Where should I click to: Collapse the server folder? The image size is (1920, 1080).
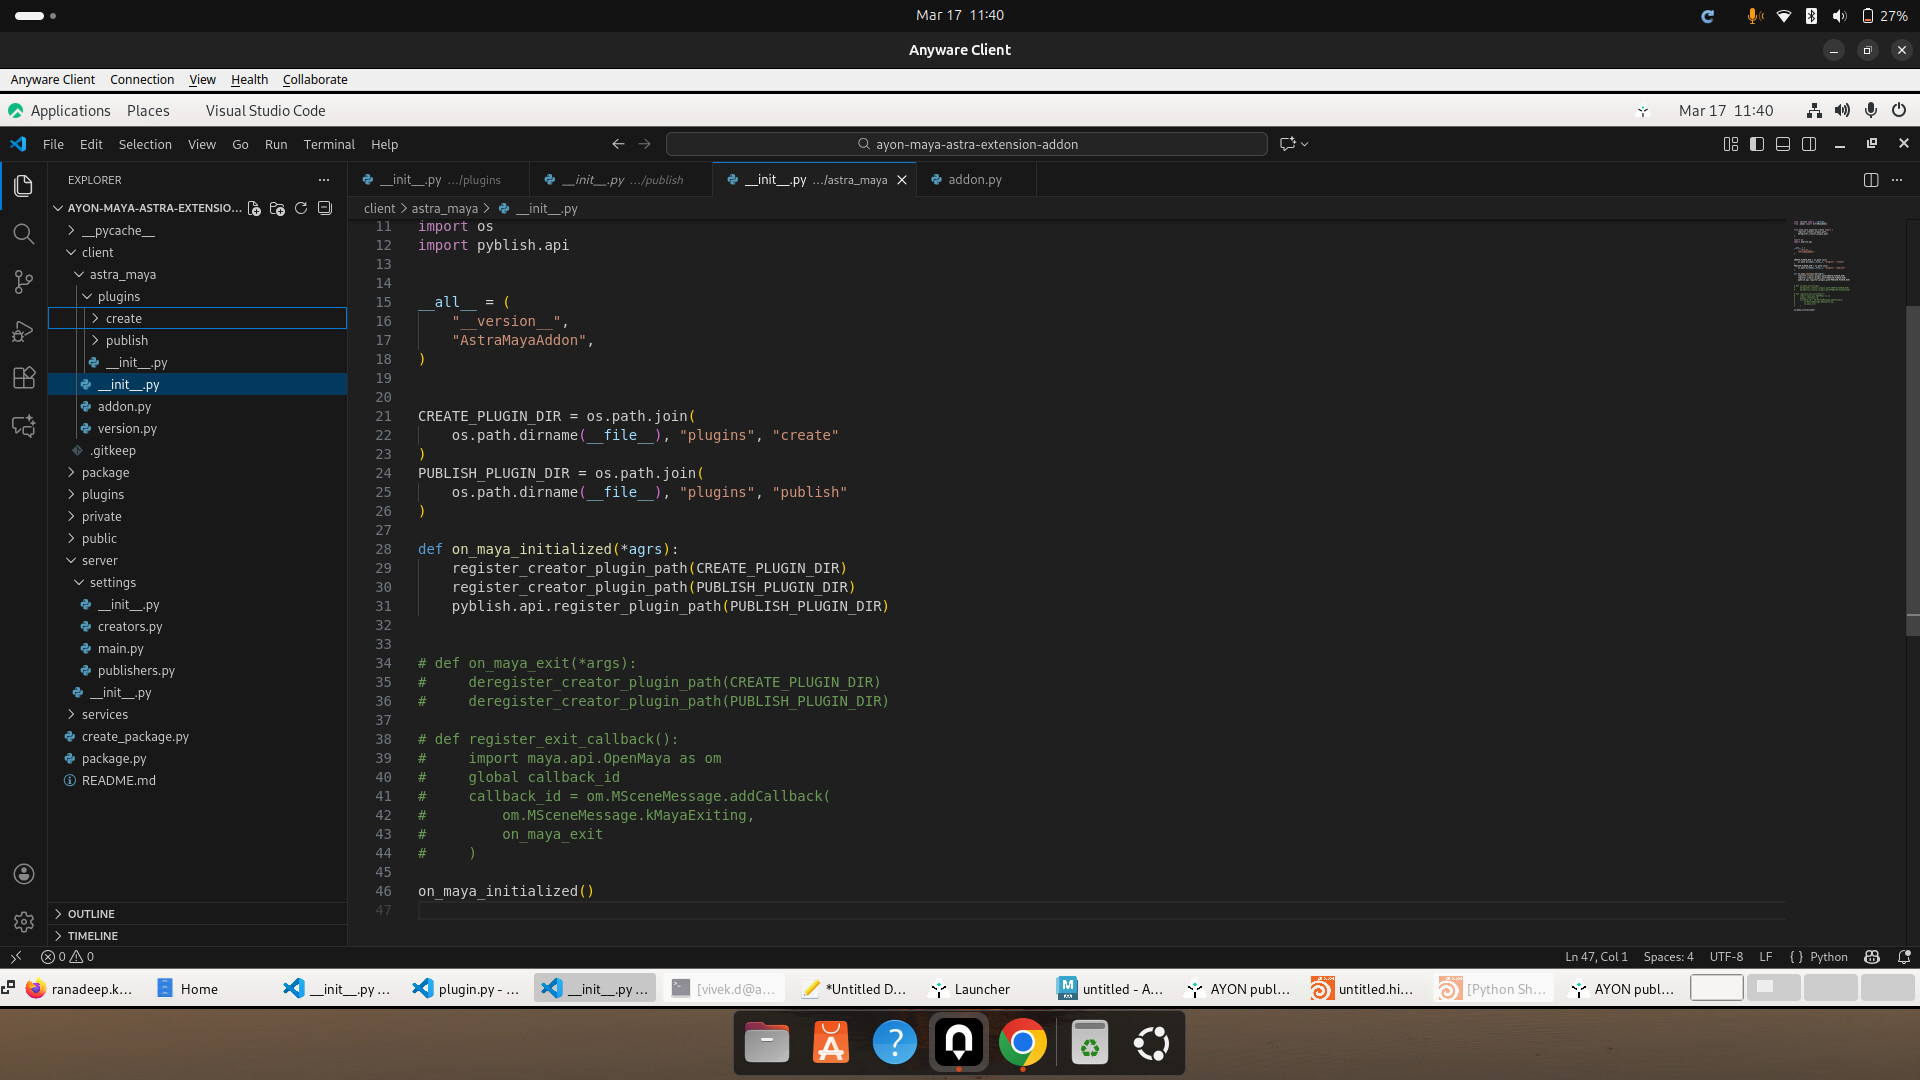tap(99, 560)
